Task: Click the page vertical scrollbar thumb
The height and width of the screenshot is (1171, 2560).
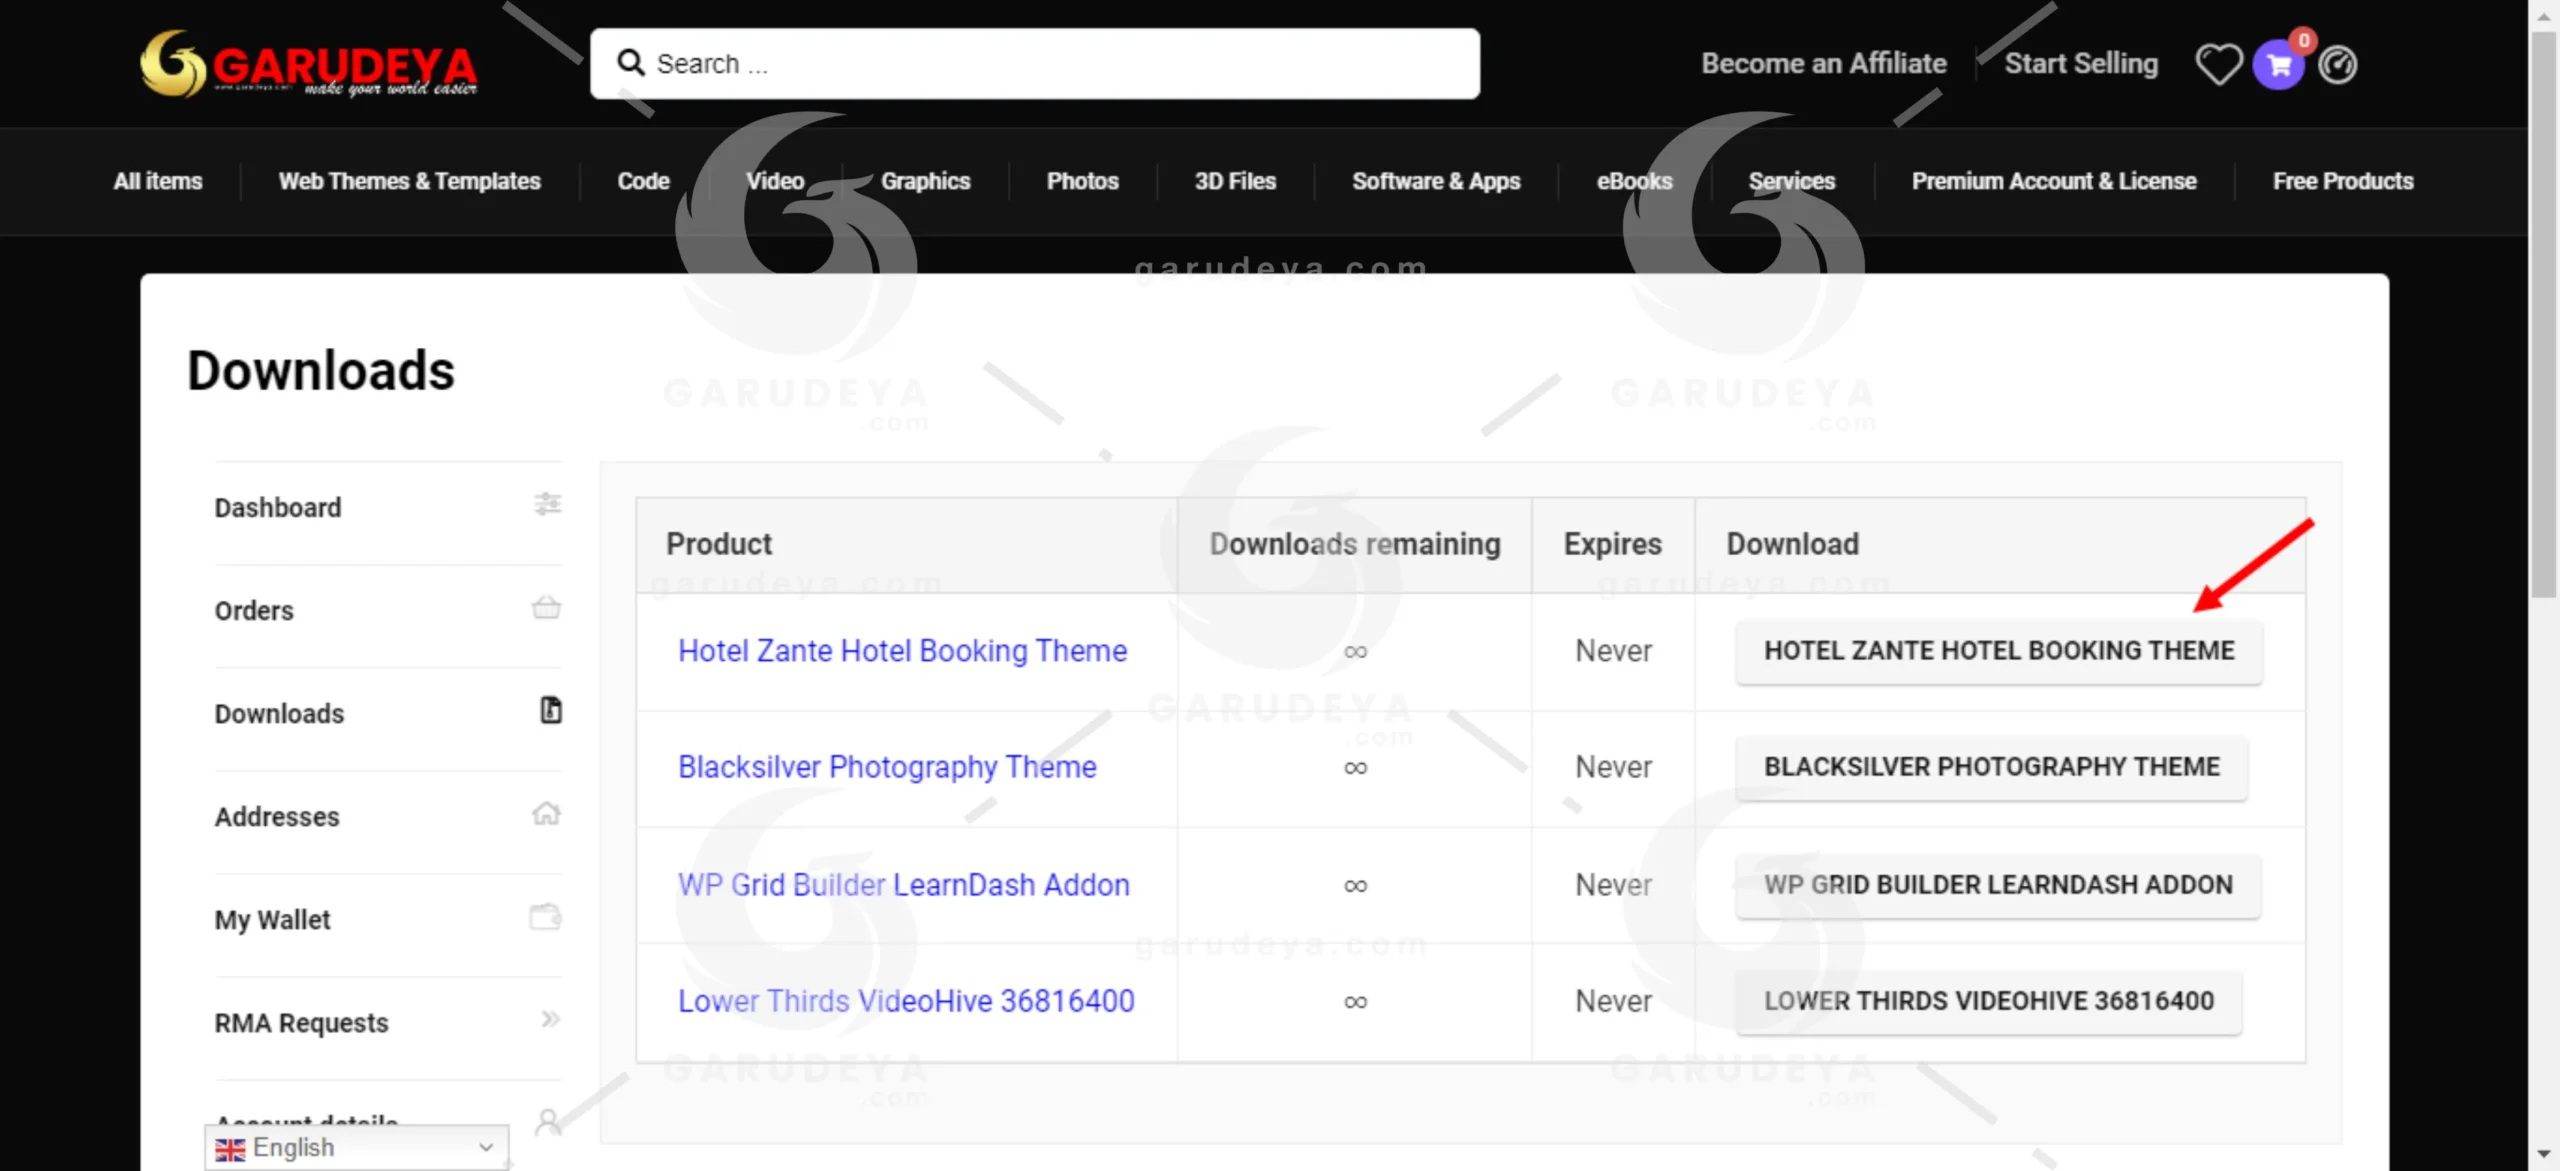Action: tap(2544, 314)
